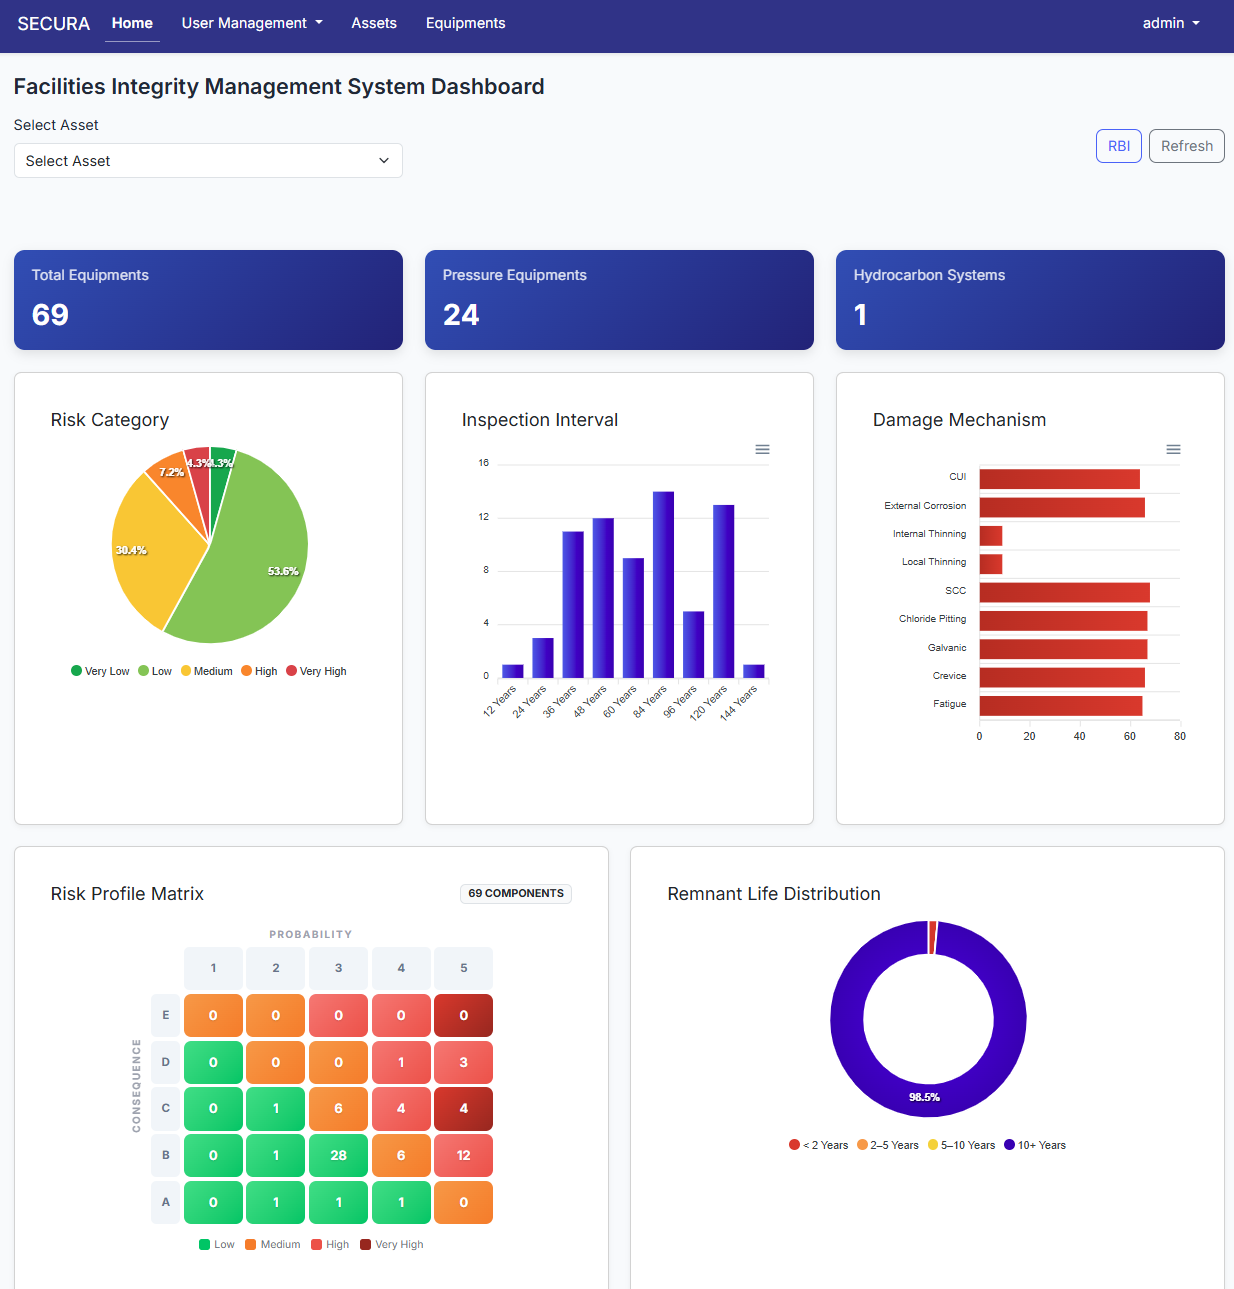The height and width of the screenshot is (1289, 1234).
Task: Toggle Low legend in Risk Category
Action: click(x=155, y=671)
